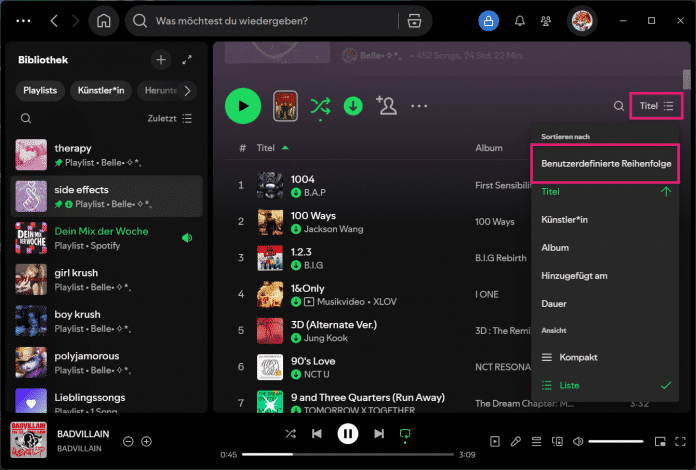
Task: Sort by Hinzugefügt am
Action: click(585, 274)
